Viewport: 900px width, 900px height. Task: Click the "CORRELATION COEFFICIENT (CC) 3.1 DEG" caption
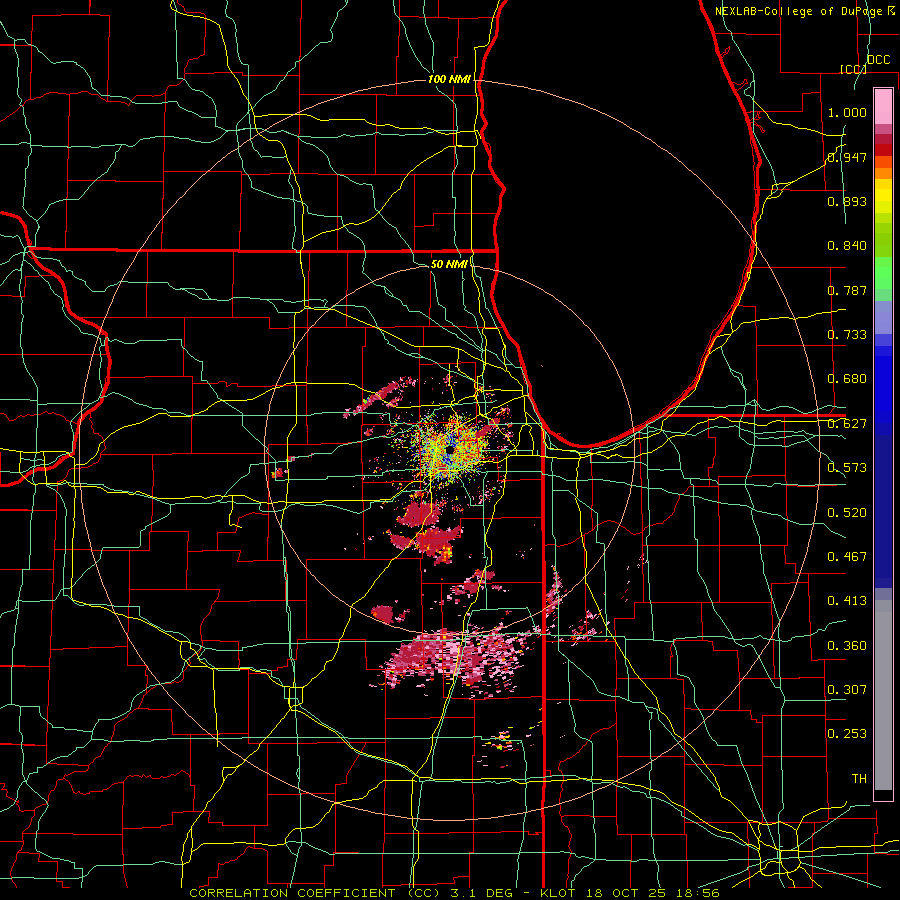click(x=352, y=893)
